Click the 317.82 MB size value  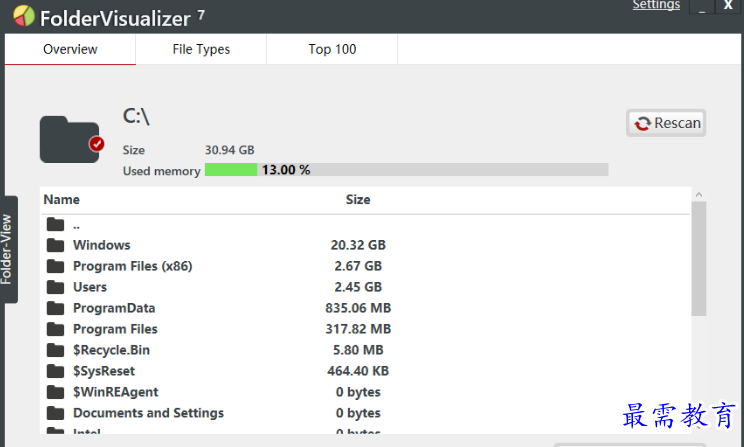(358, 329)
